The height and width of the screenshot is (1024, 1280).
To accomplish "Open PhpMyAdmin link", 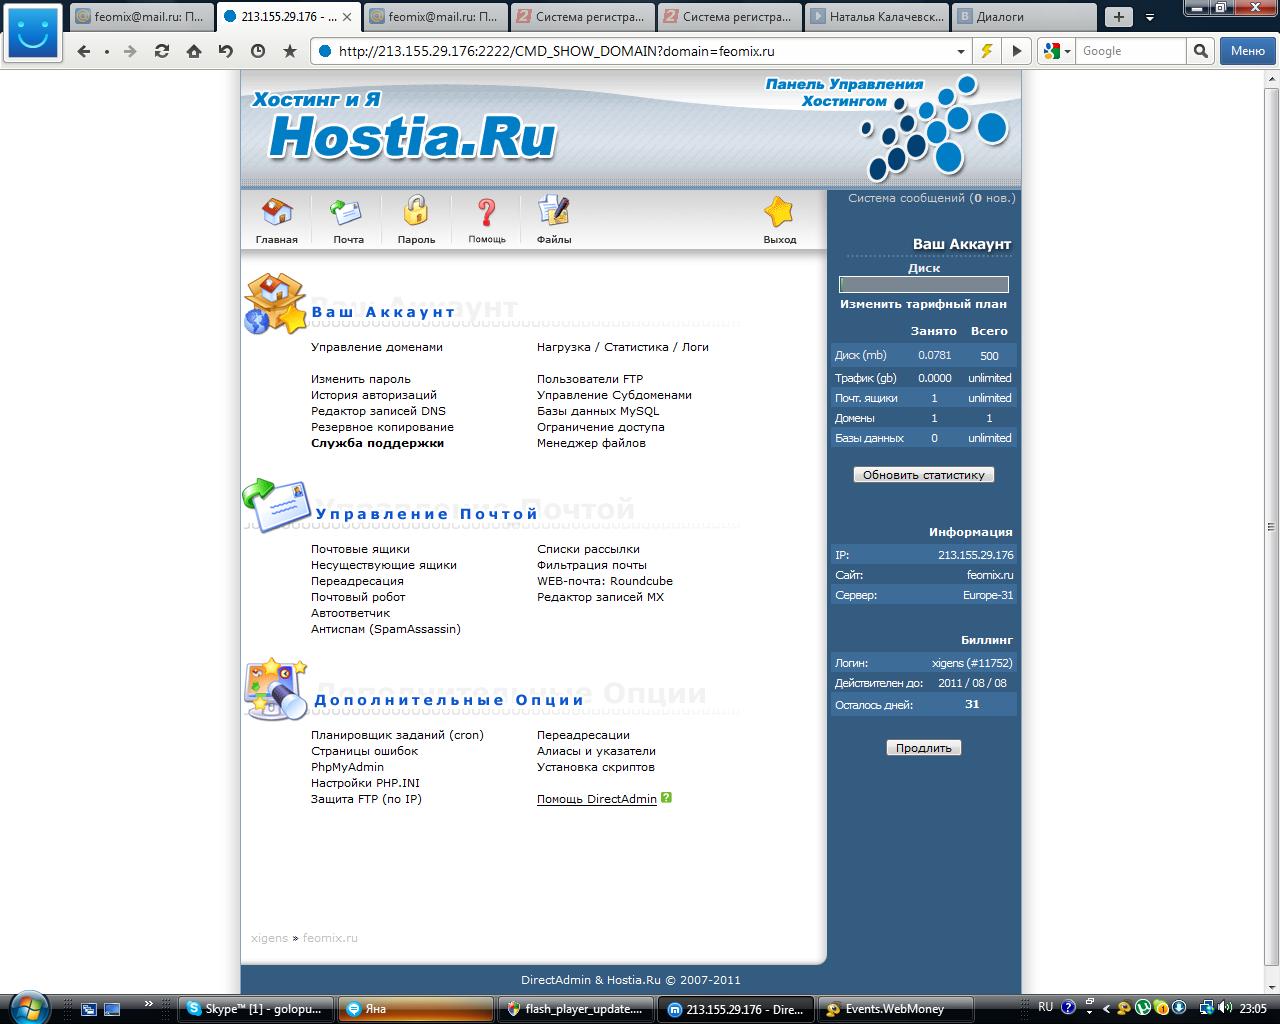I will point(347,767).
